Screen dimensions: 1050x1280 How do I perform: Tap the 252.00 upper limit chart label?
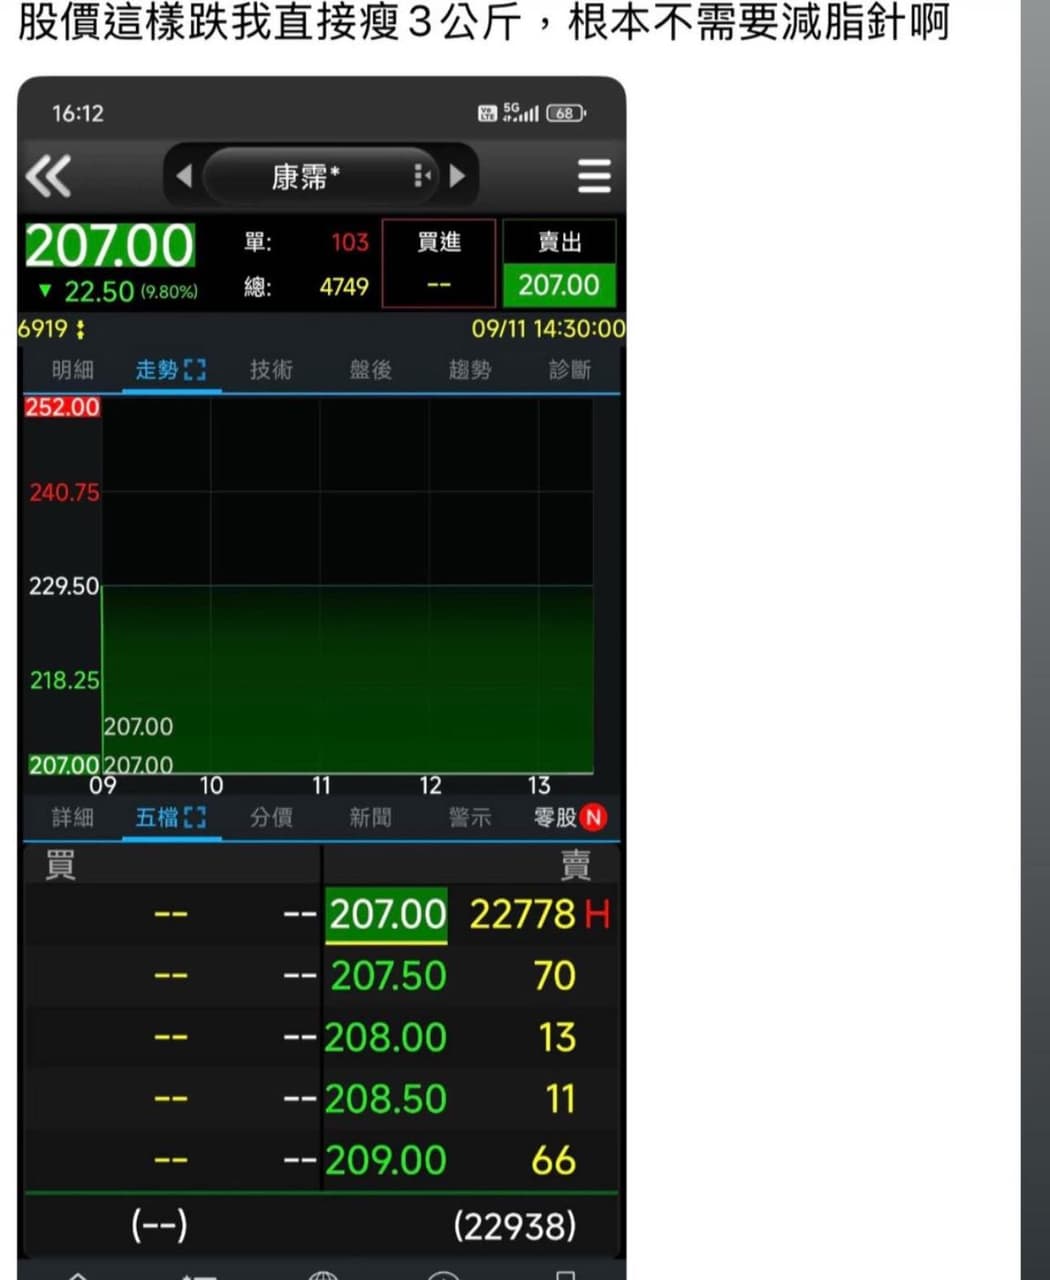tap(63, 407)
